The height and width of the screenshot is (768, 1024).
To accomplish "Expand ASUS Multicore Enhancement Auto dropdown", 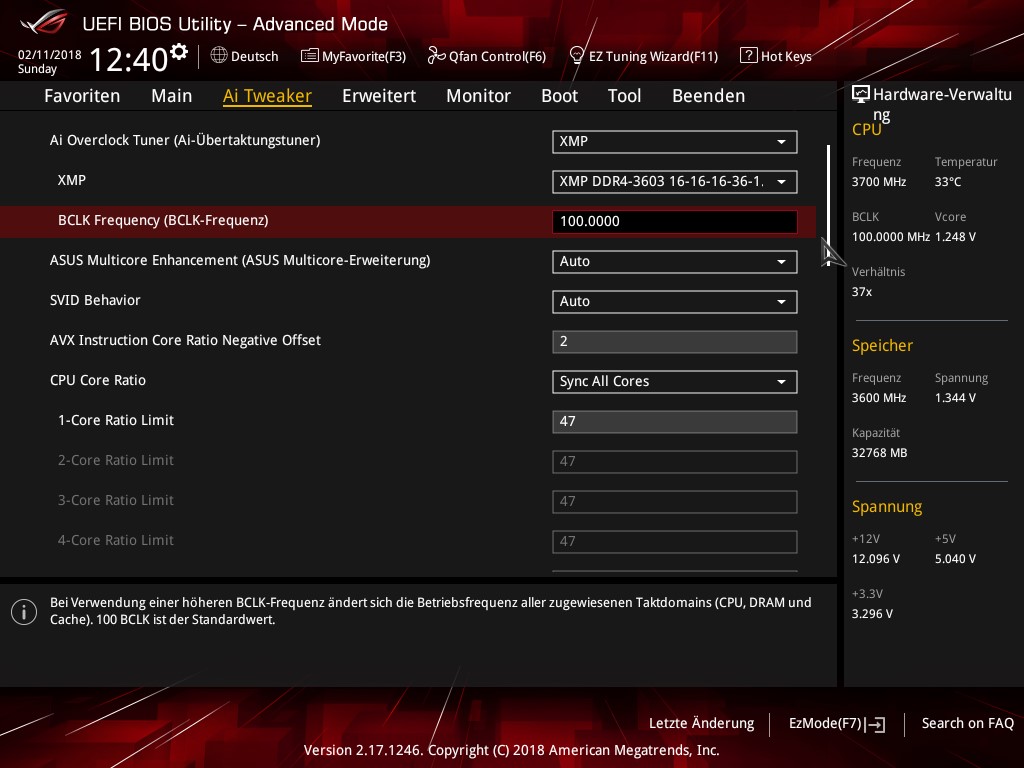I will (x=675, y=262).
